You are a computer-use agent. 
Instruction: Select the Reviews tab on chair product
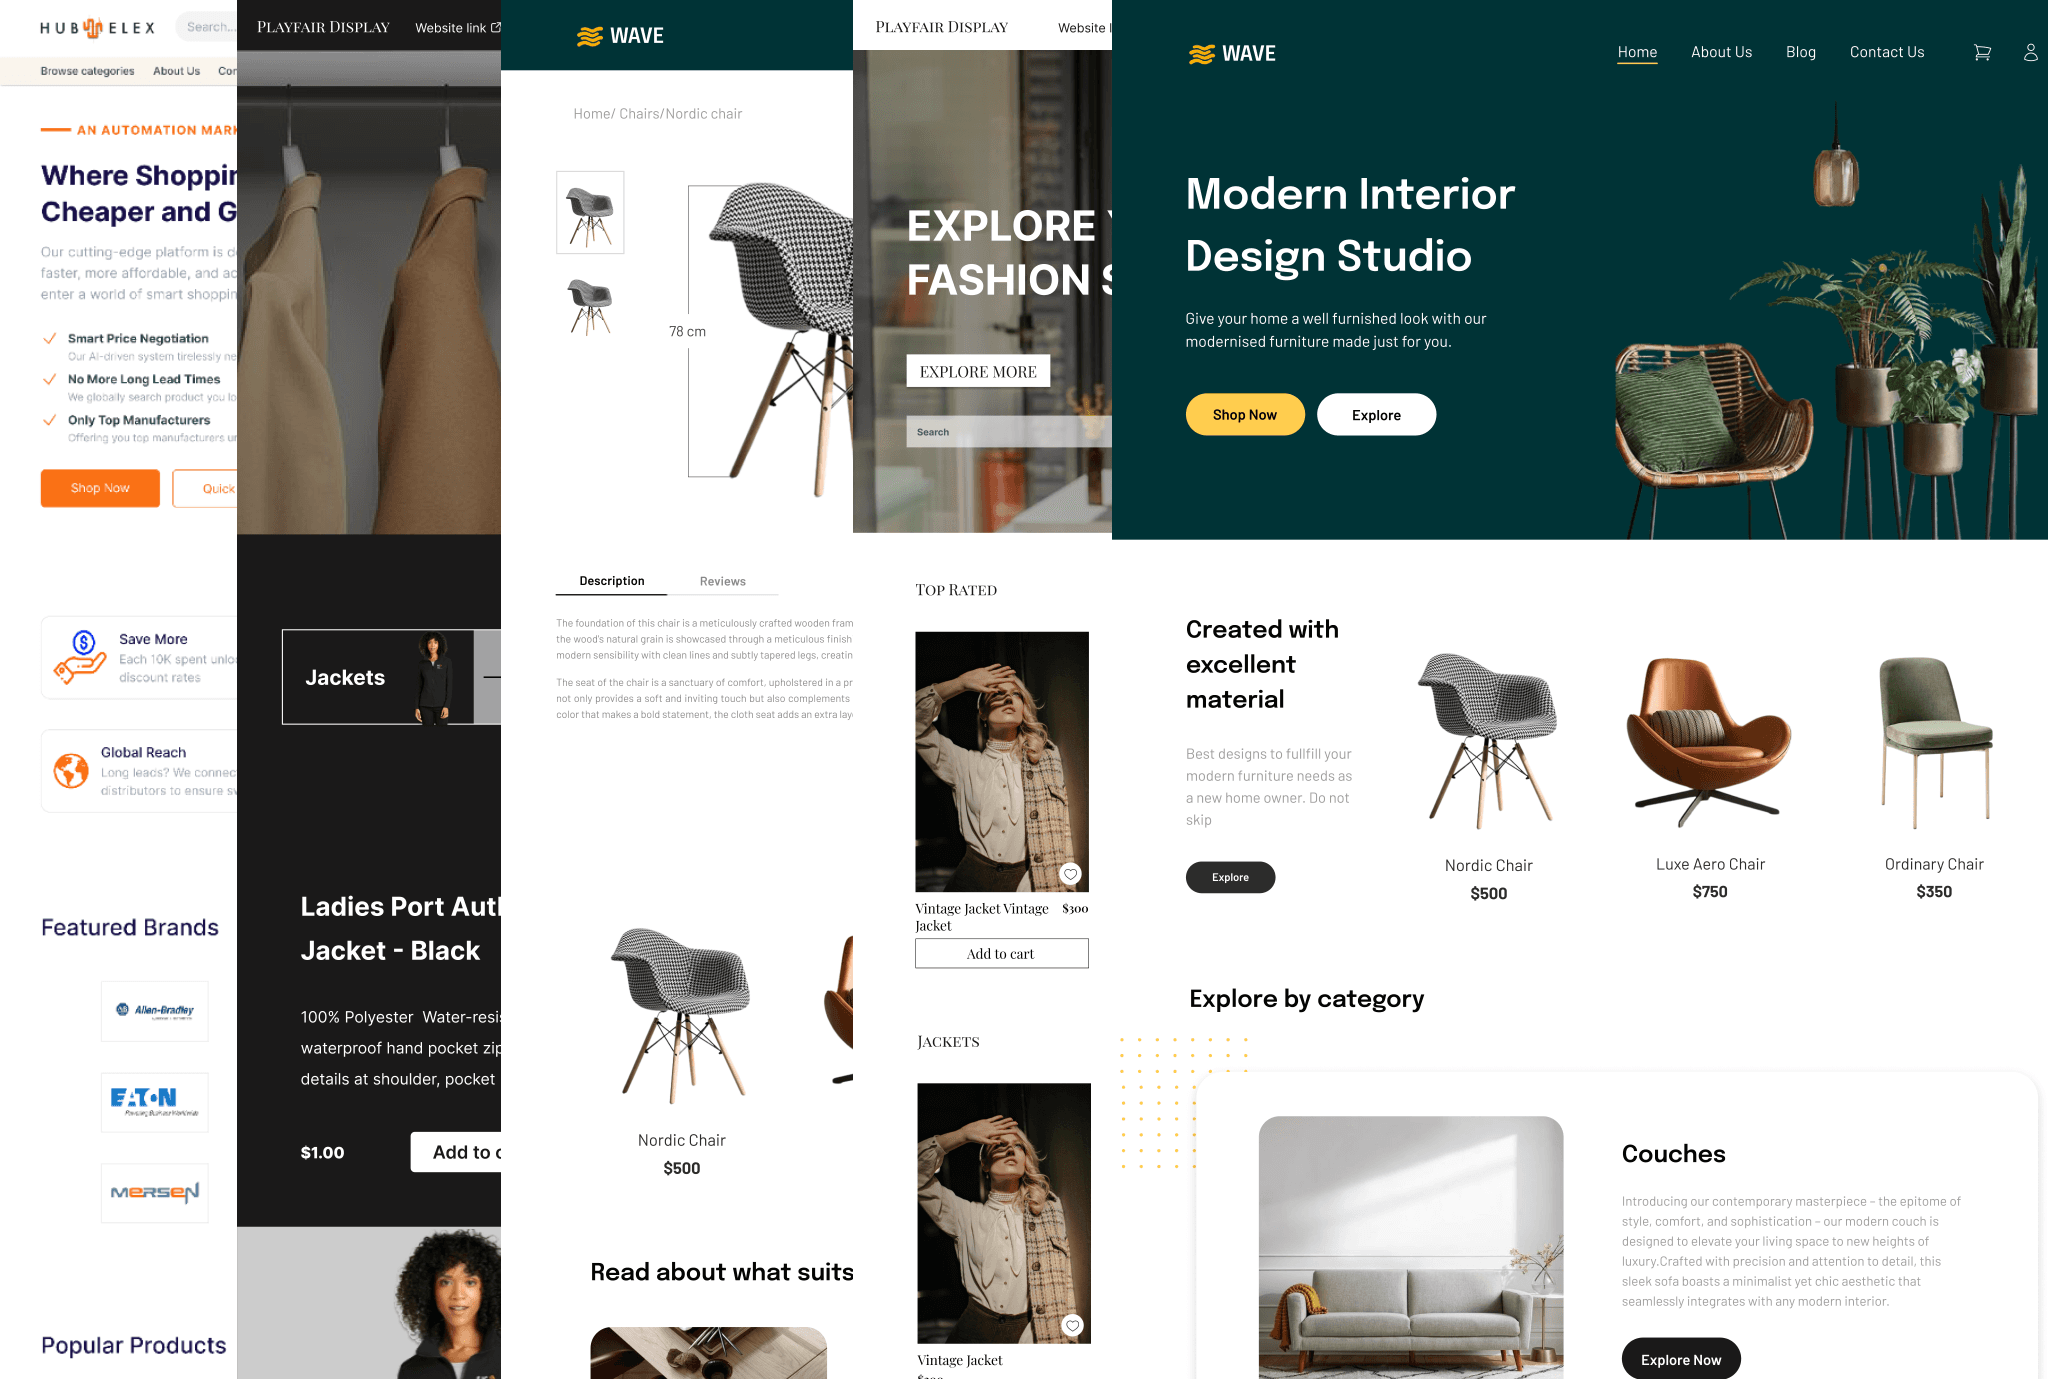pyautogui.click(x=722, y=582)
